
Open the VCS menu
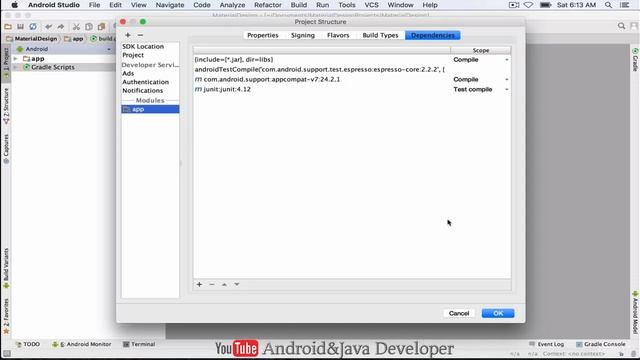click(x=371, y=5)
